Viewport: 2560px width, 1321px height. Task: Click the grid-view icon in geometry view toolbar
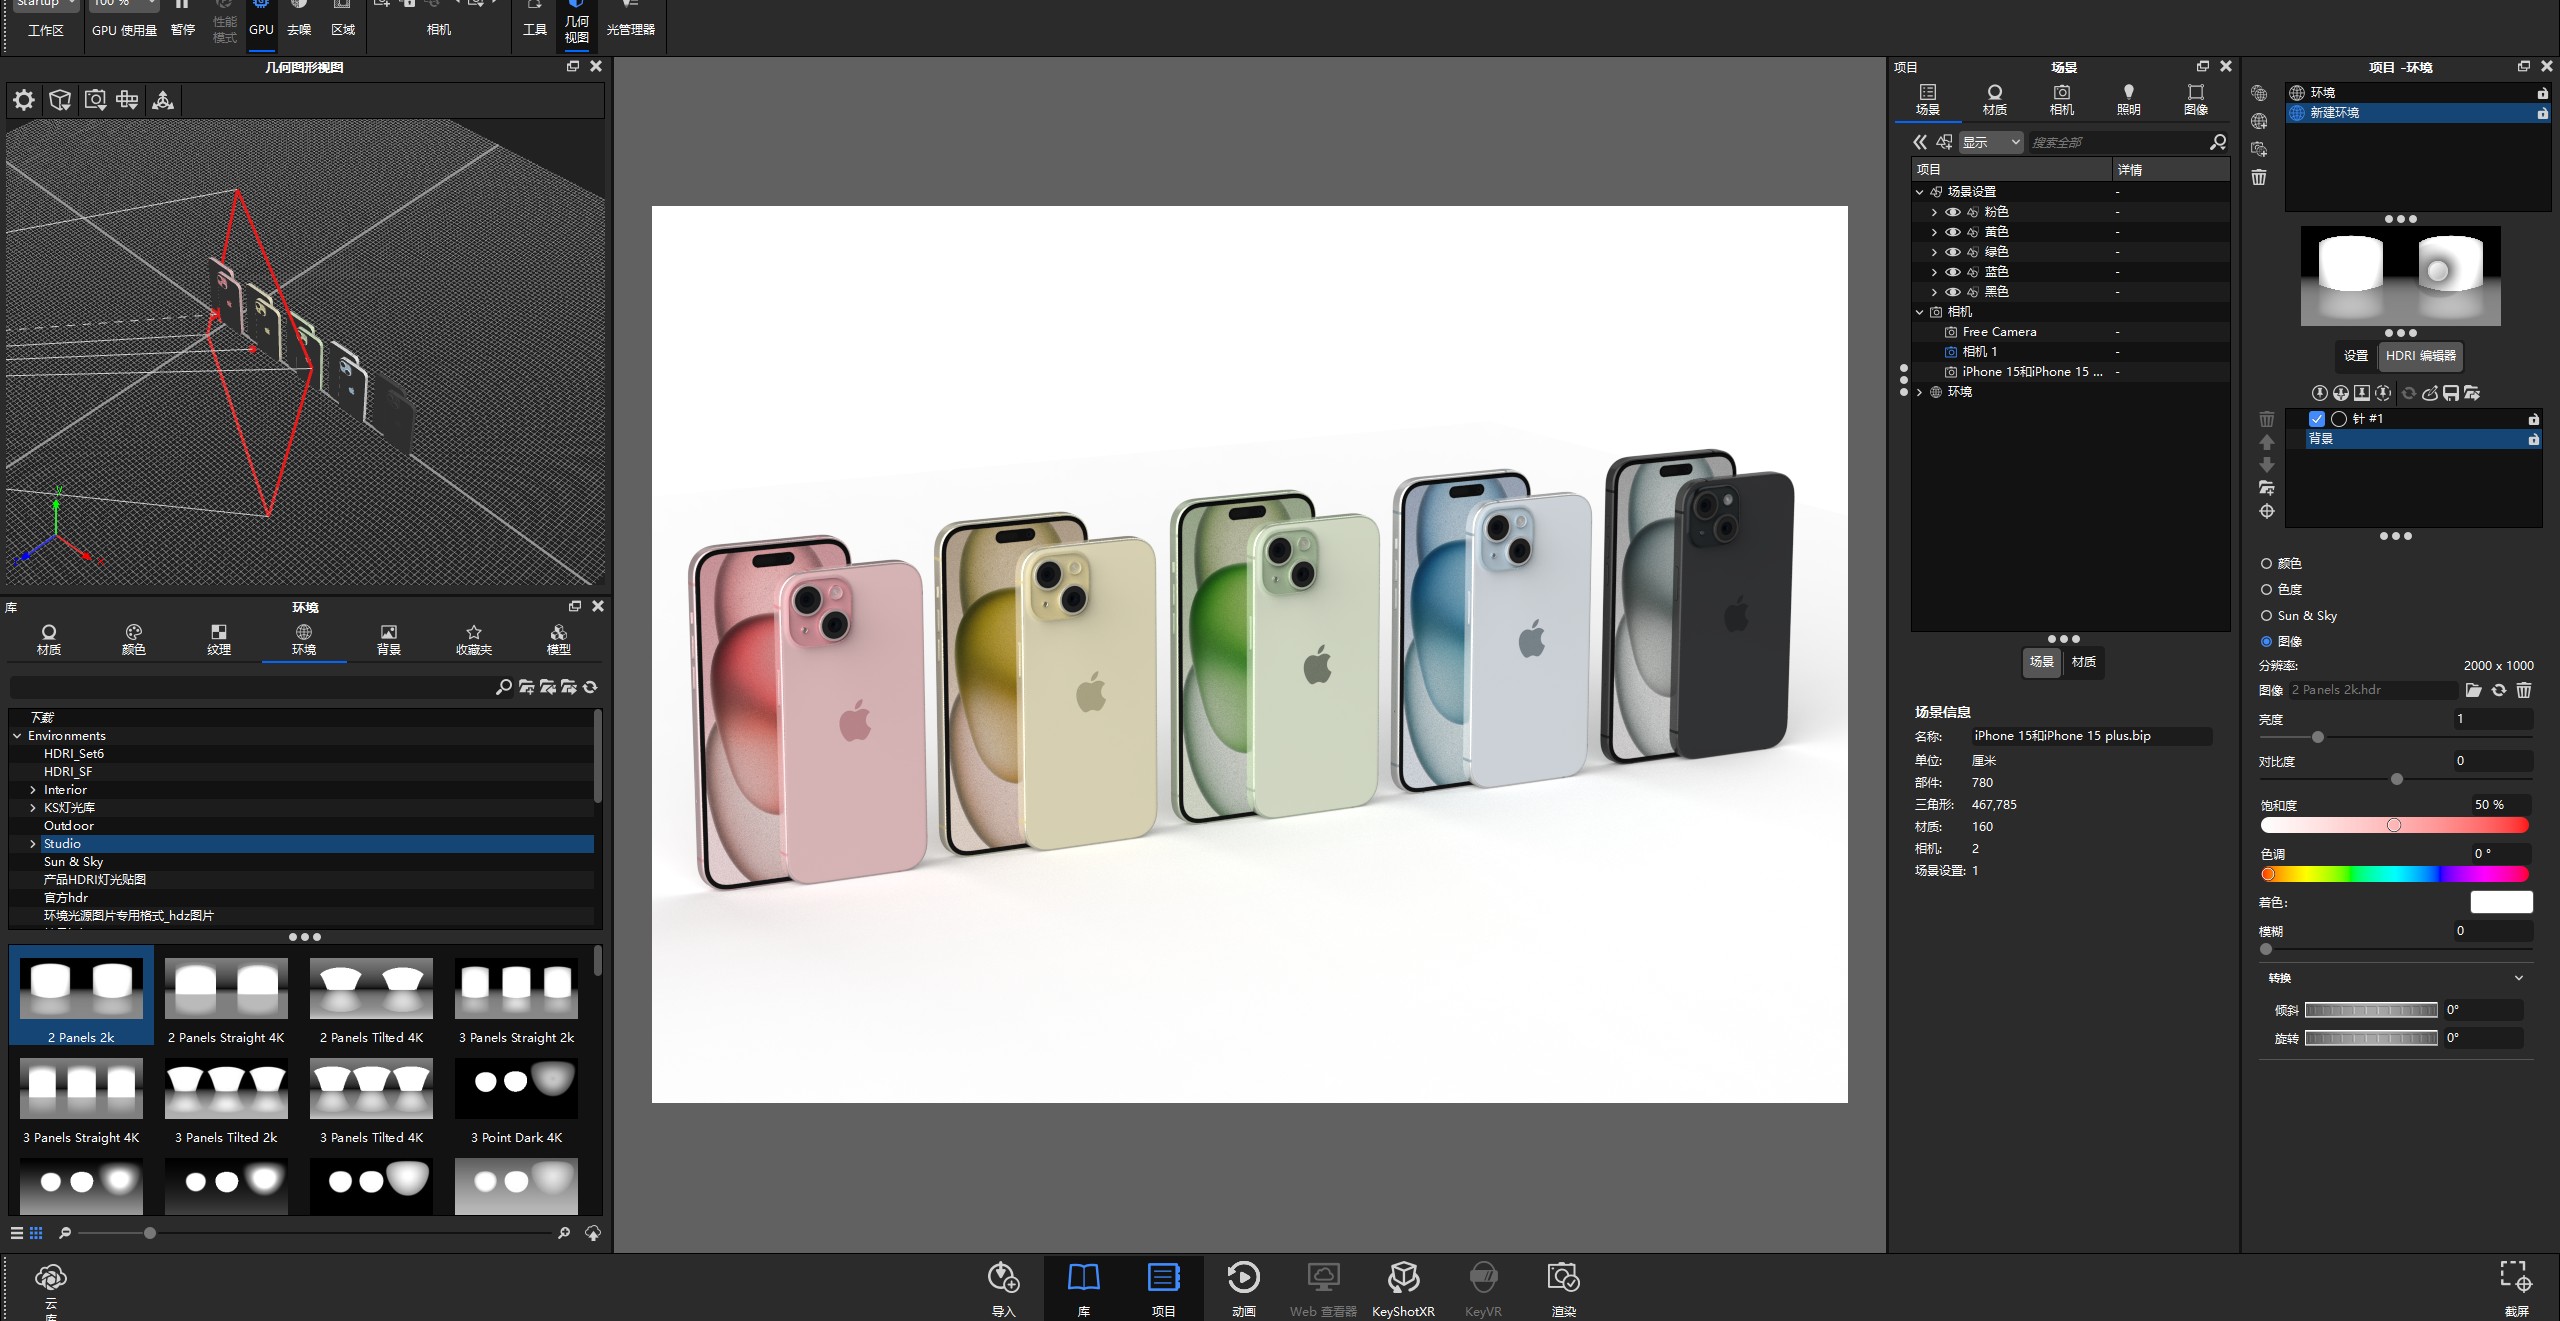coord(127,100)
